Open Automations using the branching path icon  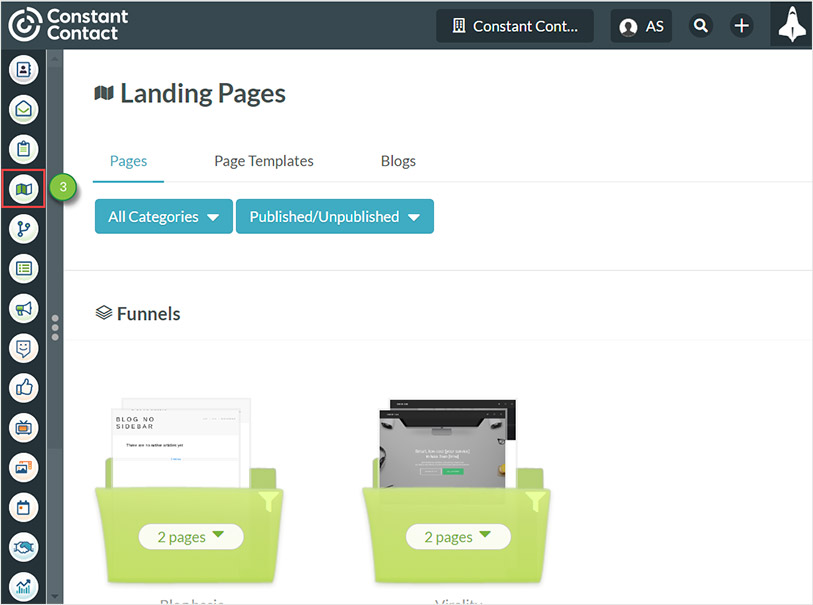tap(24, 228)
